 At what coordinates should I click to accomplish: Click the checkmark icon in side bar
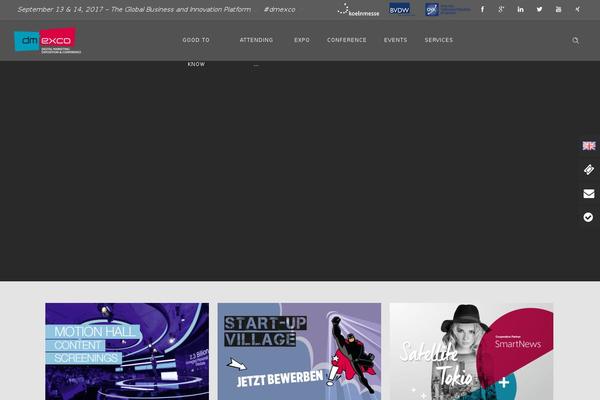[x=589, y=217]
